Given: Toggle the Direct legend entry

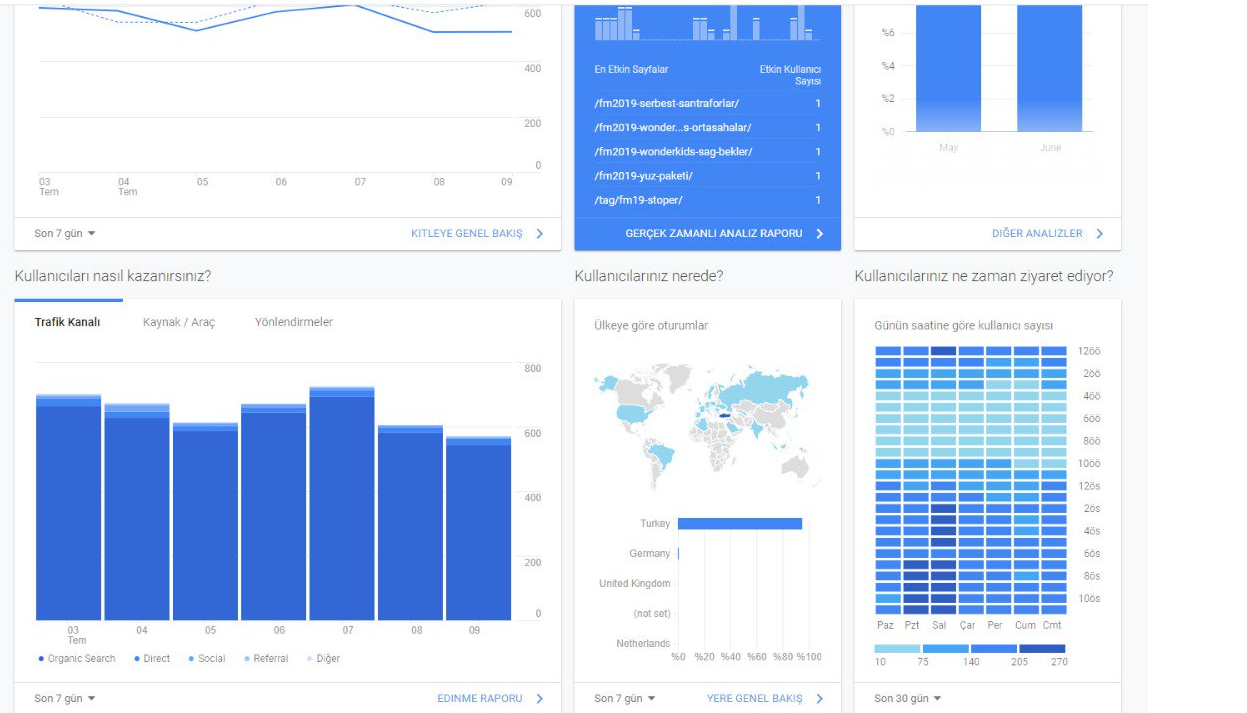Looking at the screenshot, I should tap(151, 658).
